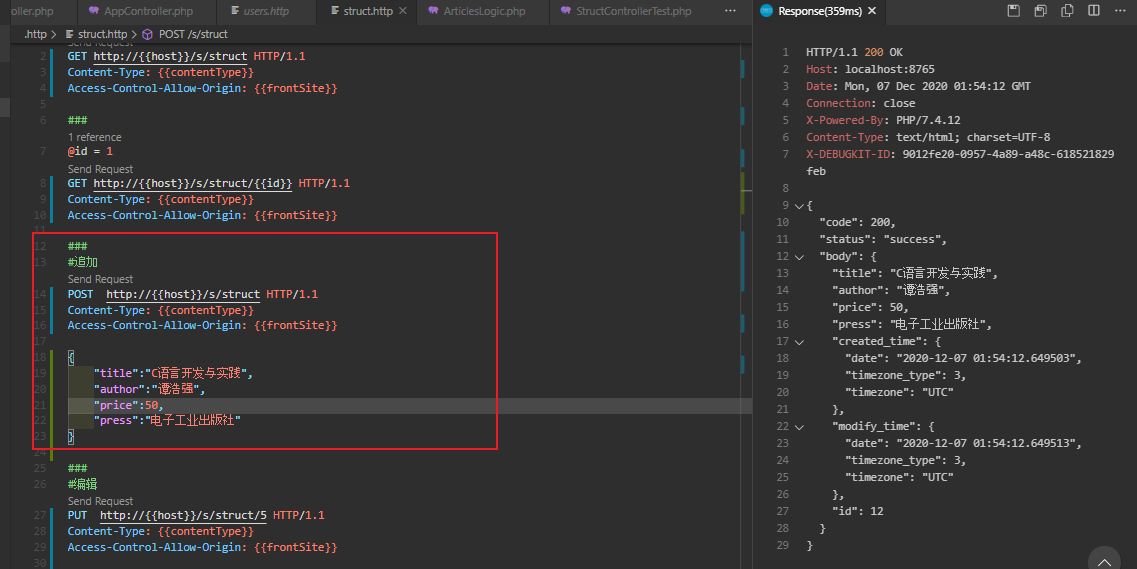Open More Actions menu in response pane
The width and height of the screenshot is (1137, 569).
point(1120,11)
